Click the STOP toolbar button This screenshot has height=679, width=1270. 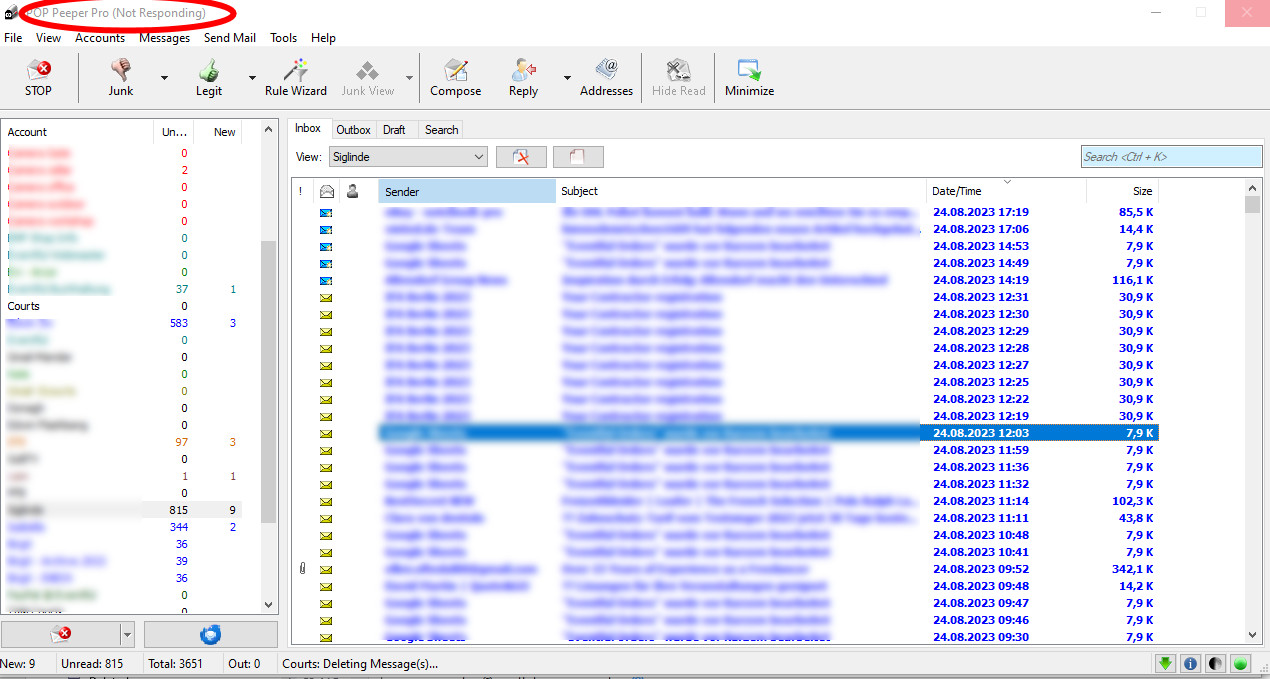38,78
